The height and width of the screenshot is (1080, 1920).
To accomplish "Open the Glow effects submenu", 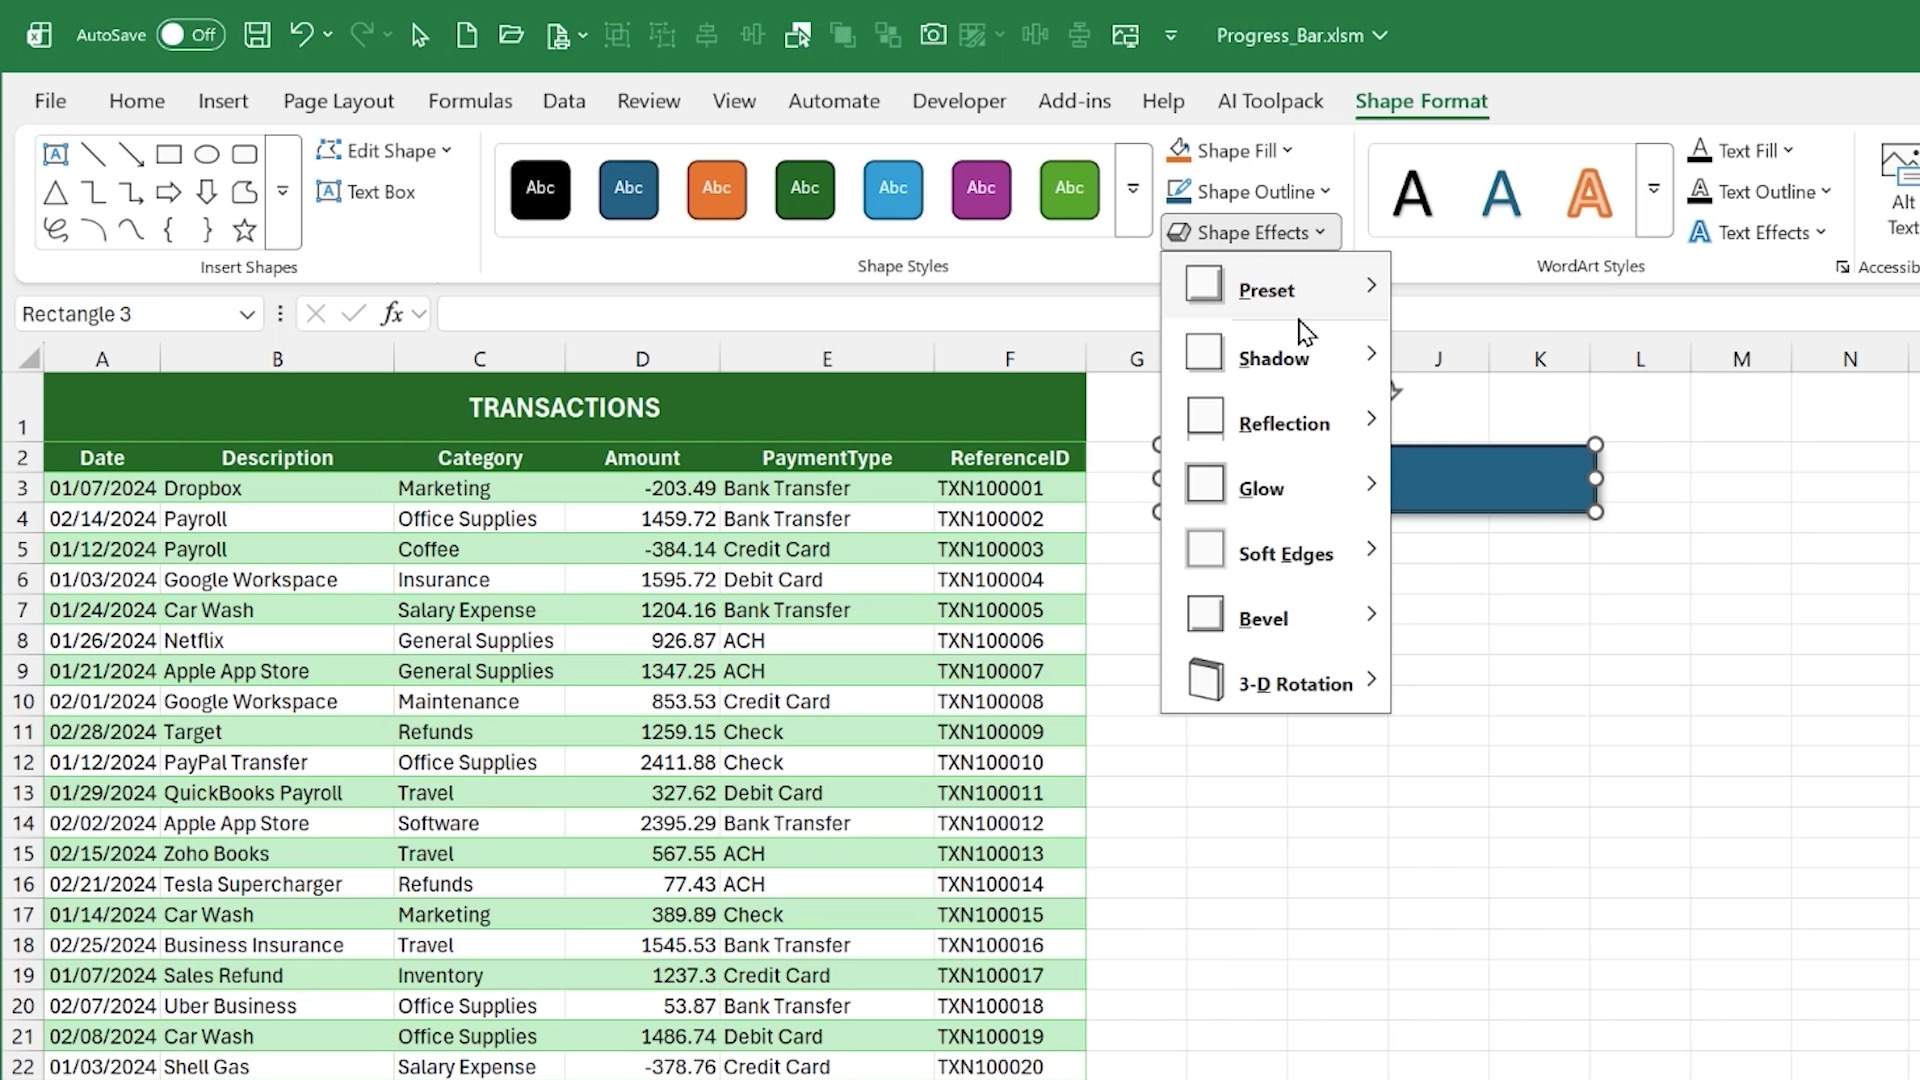I will (x=1276, y=487).
